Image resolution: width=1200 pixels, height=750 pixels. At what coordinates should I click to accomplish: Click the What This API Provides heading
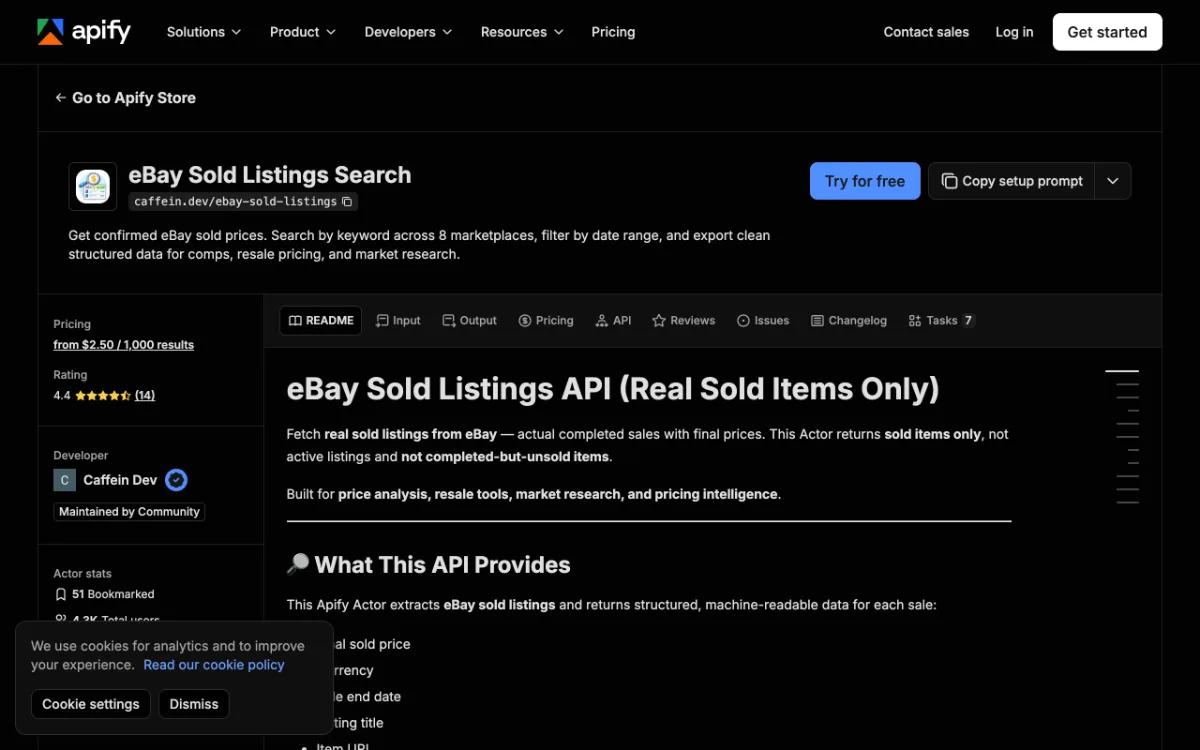click(x=429, y=565)
